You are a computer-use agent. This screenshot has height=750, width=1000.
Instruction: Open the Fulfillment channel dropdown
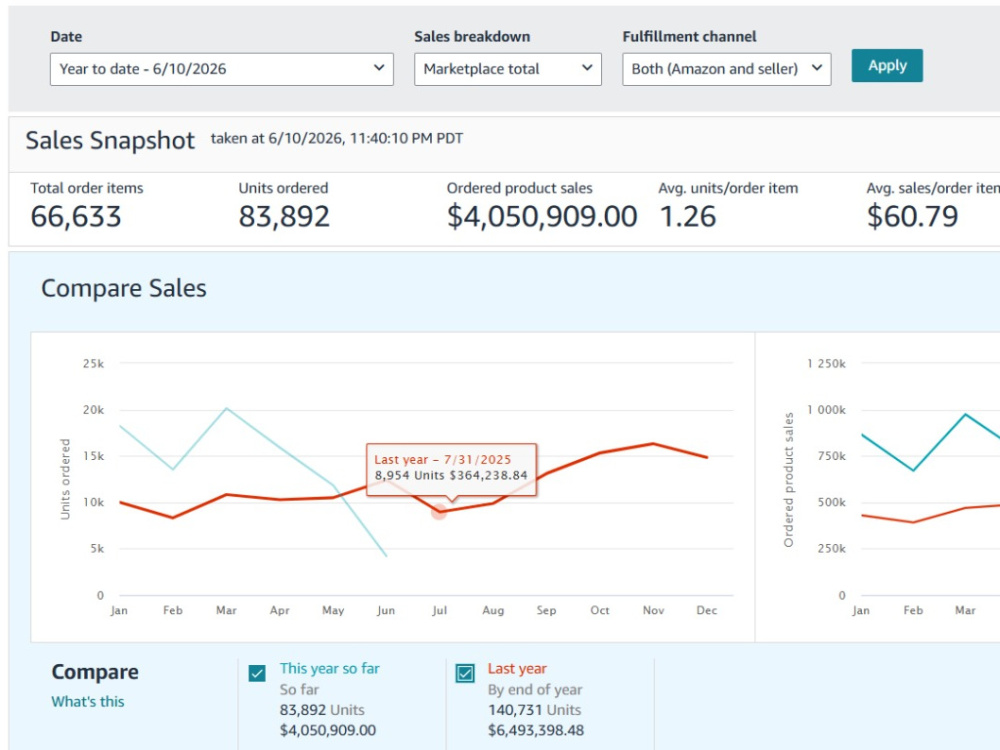[726, 69]
